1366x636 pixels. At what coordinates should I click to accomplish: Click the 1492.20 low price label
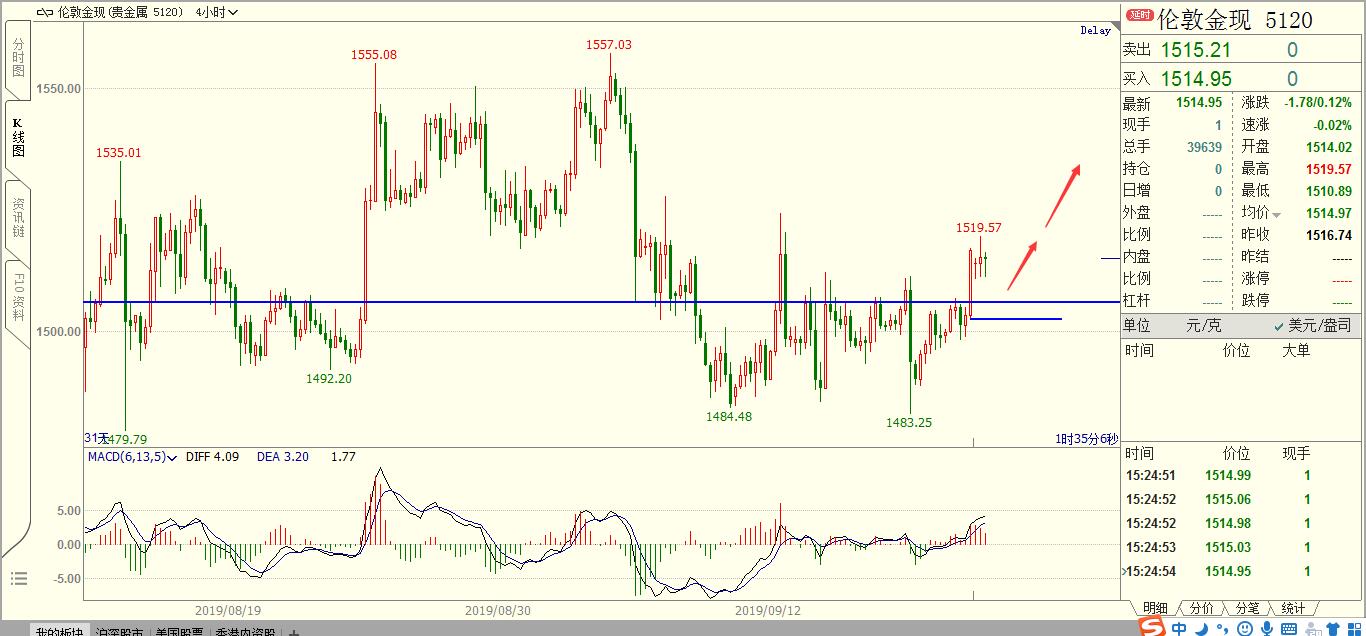[329, 378]
